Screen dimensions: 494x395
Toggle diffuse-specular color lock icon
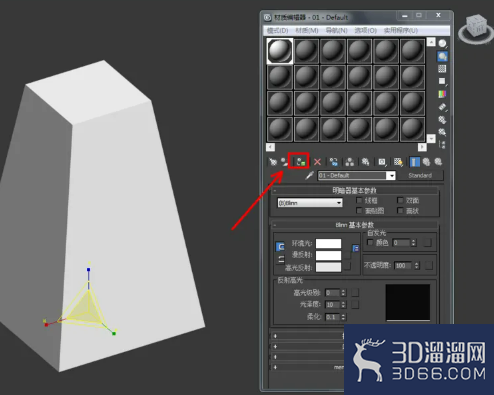281,260
